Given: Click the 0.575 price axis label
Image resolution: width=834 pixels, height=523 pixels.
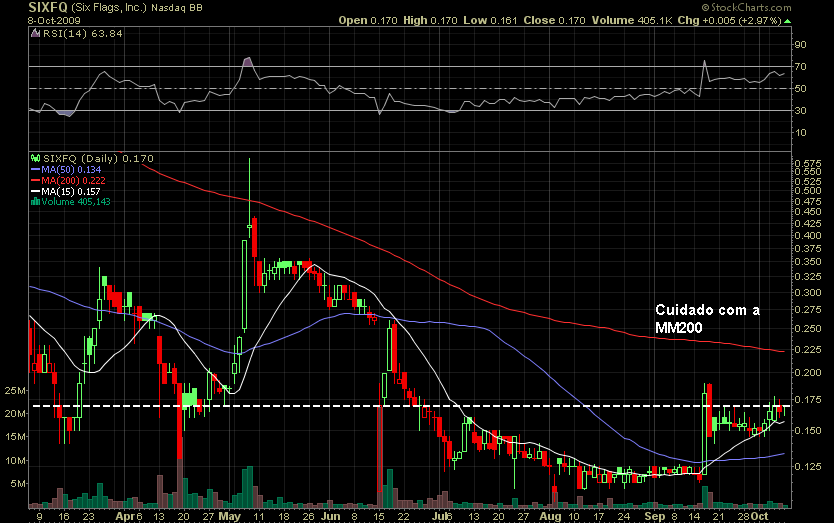Looking at the screenshot, I should pyautogui.click(x=808, y=163).
